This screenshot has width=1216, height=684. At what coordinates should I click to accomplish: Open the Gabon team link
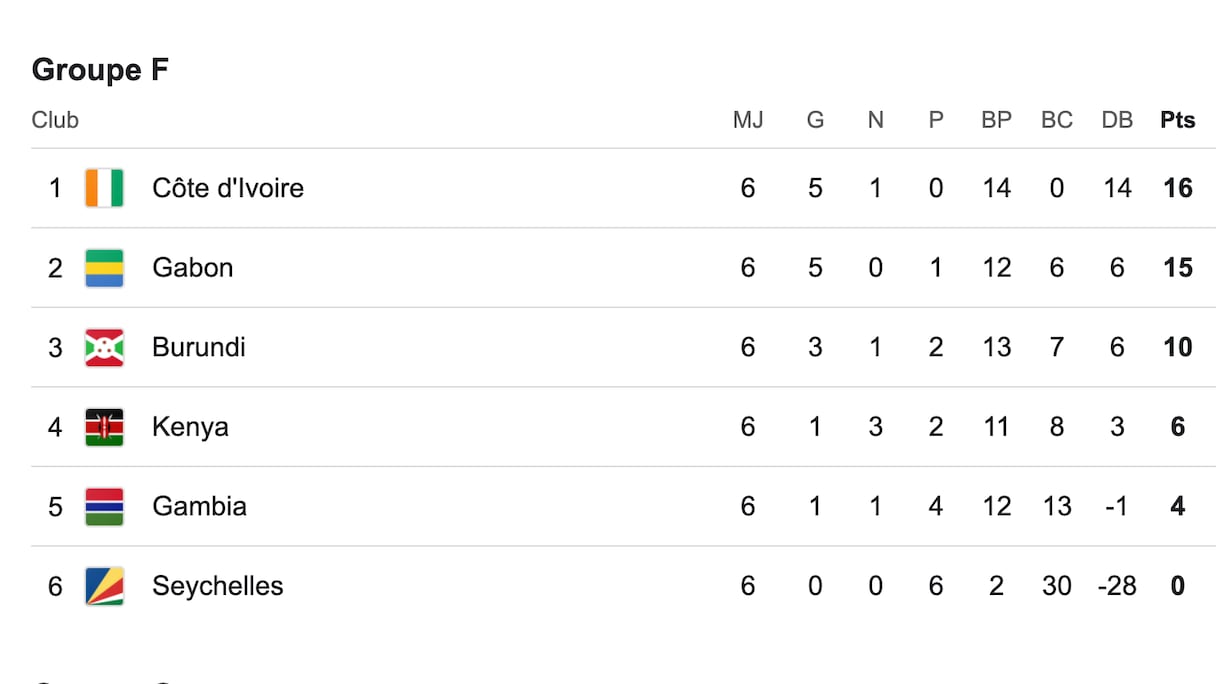(x=192, y=268)
